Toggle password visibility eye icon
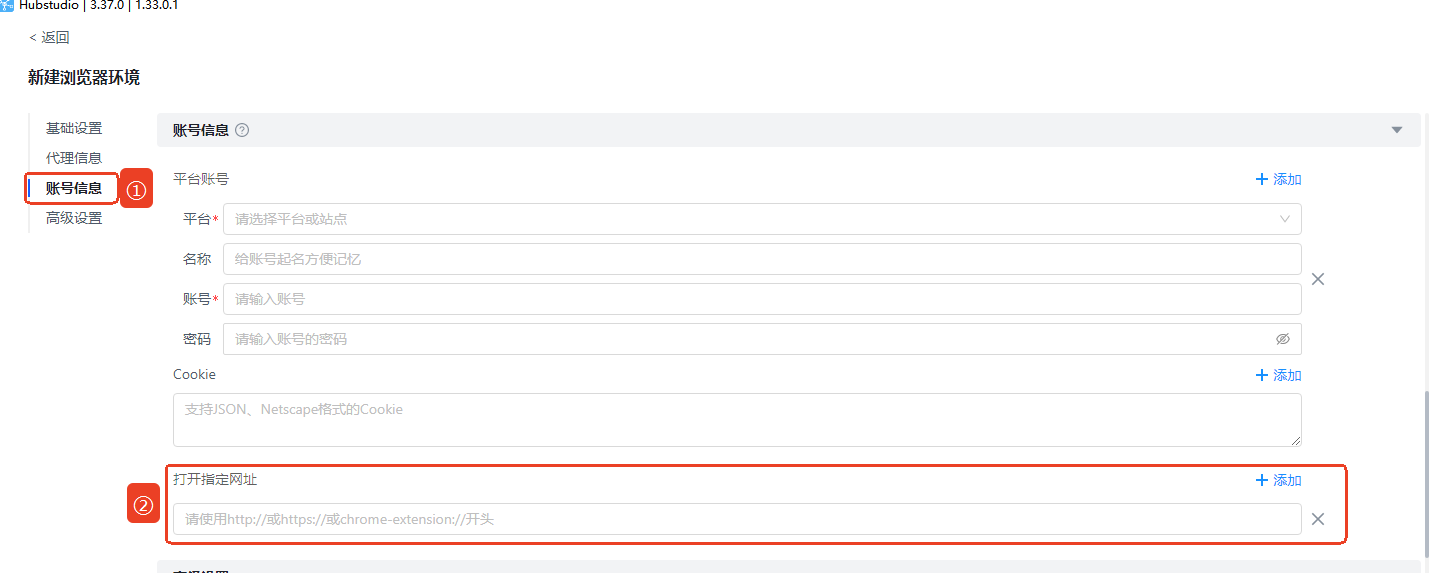This screenshot has width=1431, height=573. (x=1283, y=339)
